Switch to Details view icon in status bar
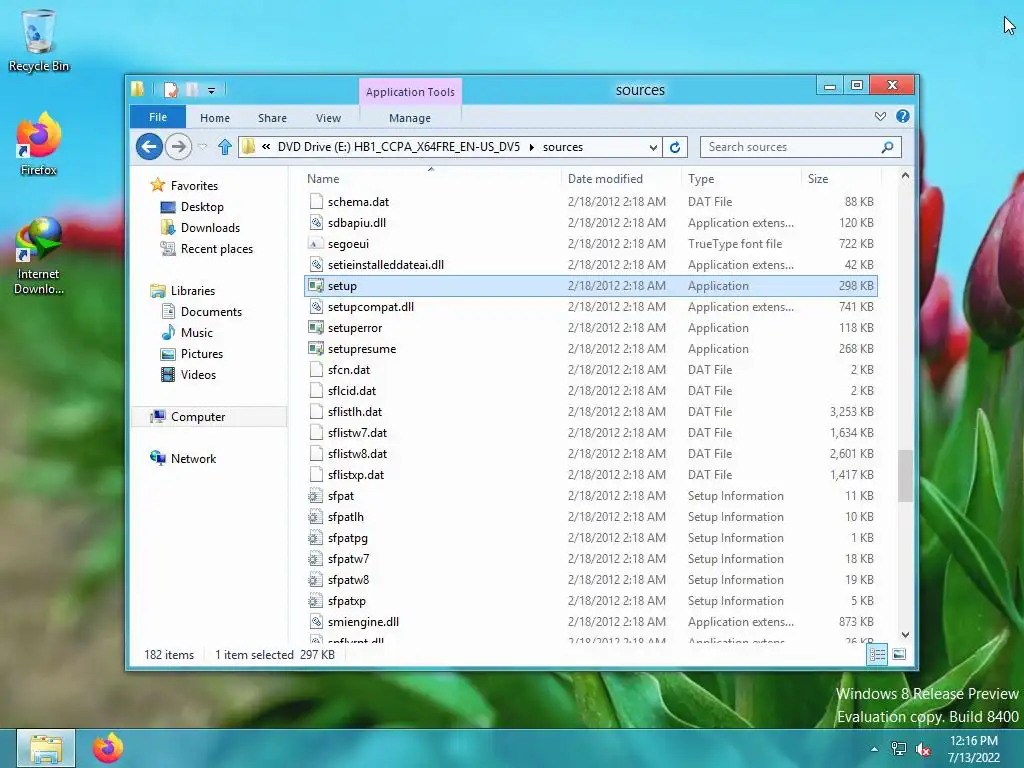The width and height of the screenshot is (1024, 768). point(877,654)
